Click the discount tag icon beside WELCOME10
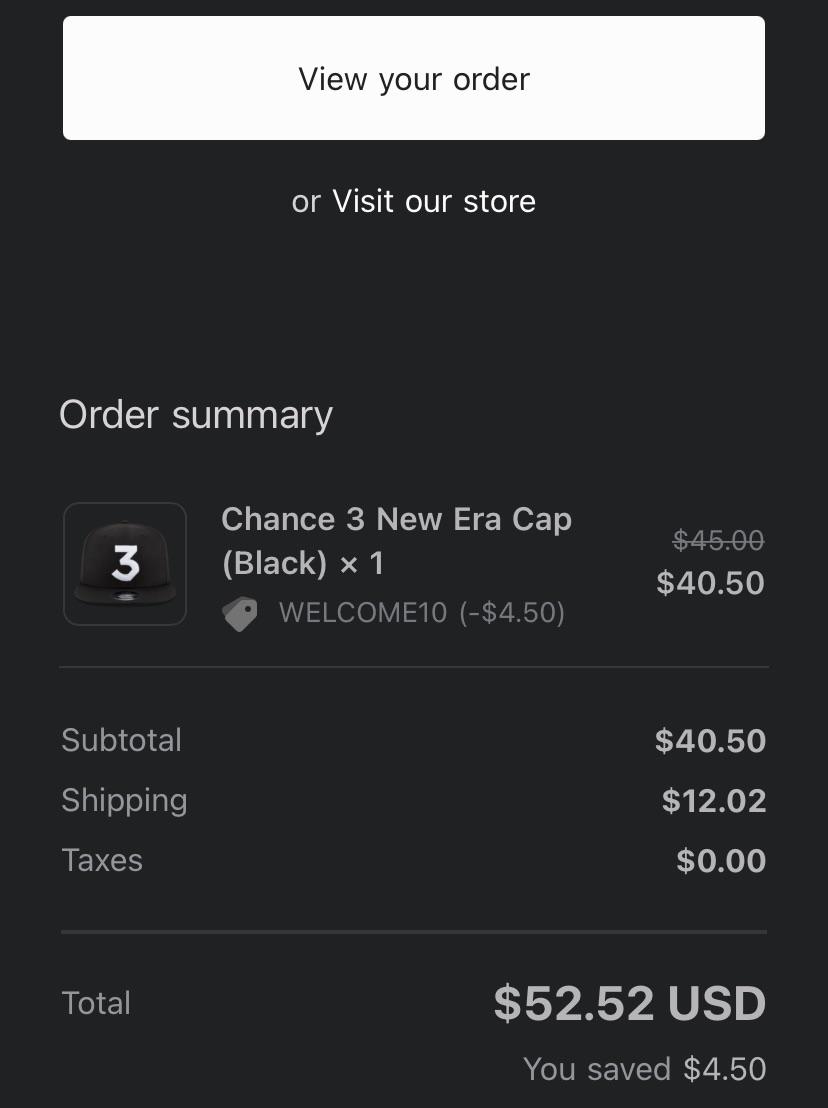This screenshot has width=828, height=1108. click(x=240, y=613)
